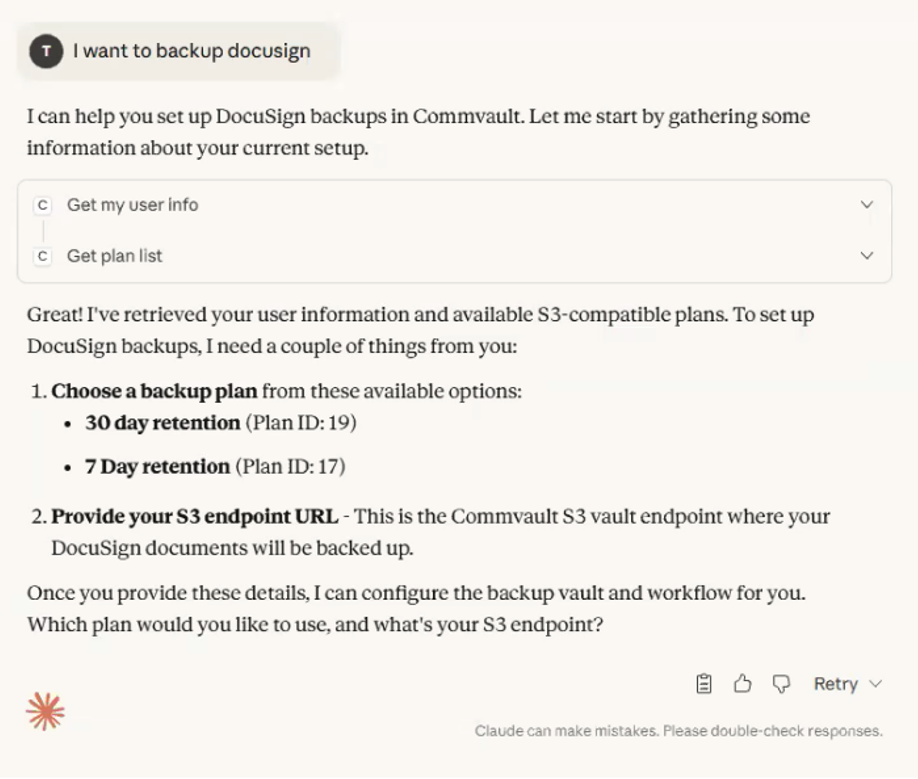Open the Get plan list tool call

coord(114,256)
